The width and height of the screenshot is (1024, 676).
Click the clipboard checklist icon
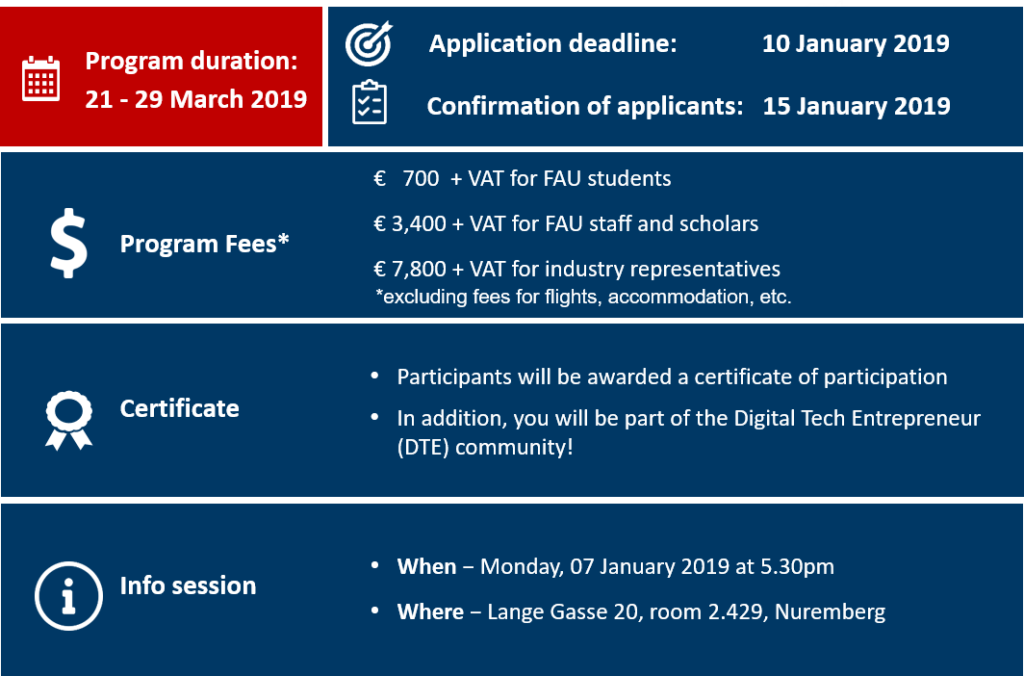[x=369, y=103]
